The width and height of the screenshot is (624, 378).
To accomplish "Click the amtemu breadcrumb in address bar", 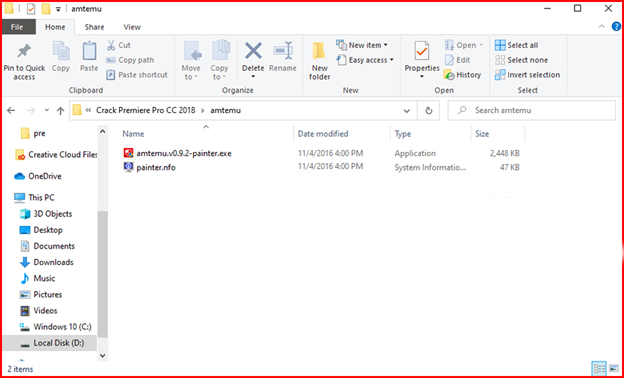I will pyautogui.click(x=226, y=110).
